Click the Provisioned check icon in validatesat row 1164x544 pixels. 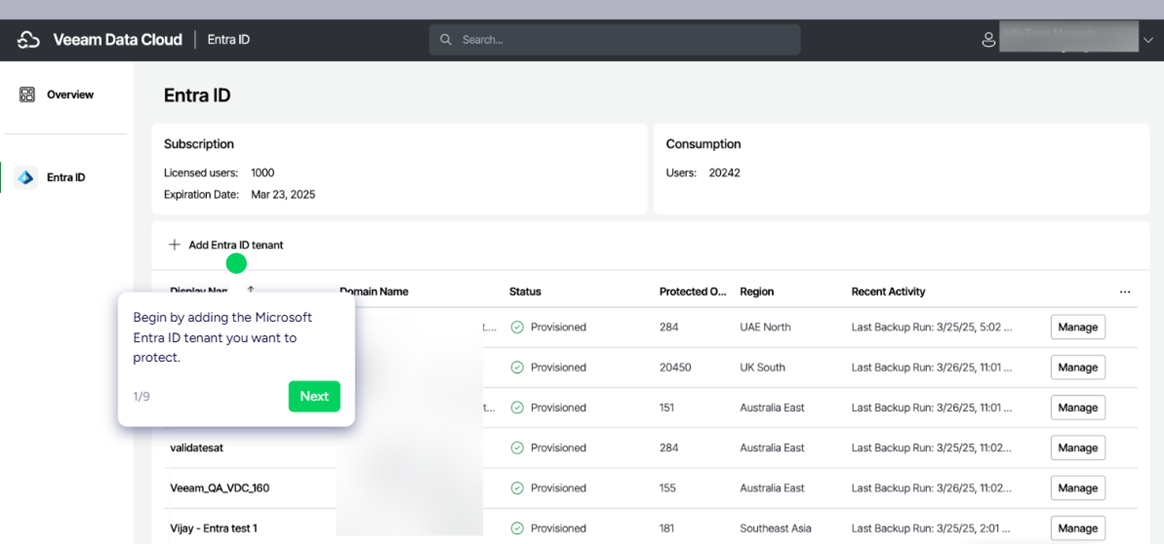click(x=517, y=448)
